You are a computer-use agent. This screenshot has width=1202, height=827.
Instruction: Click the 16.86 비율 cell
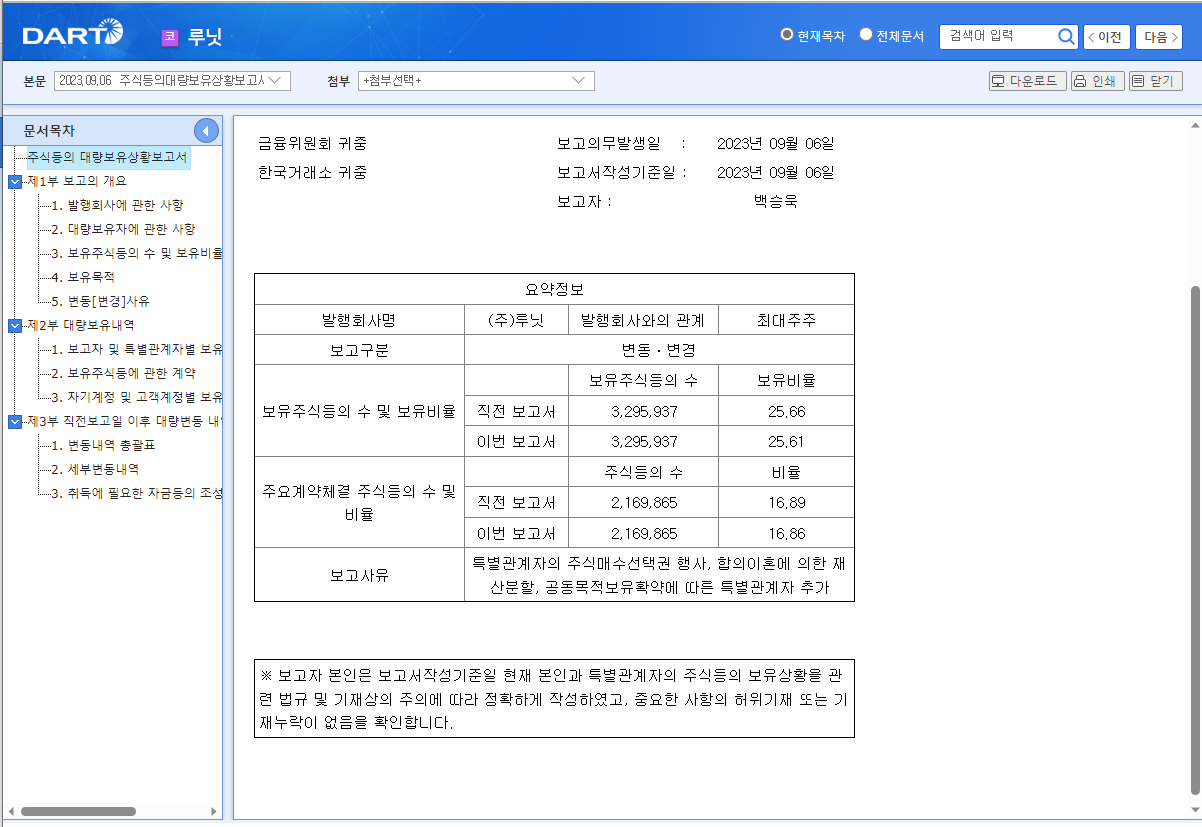tap(786, 533)
